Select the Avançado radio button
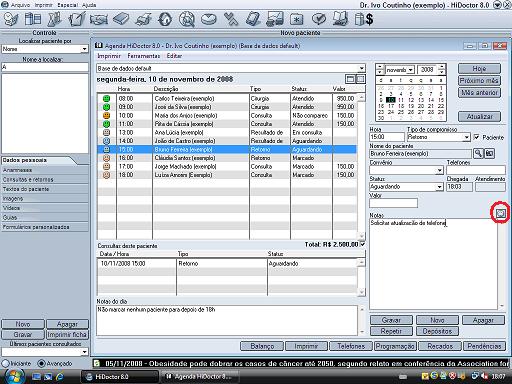The height and width of the screenshot is (384, 512). 41,363
